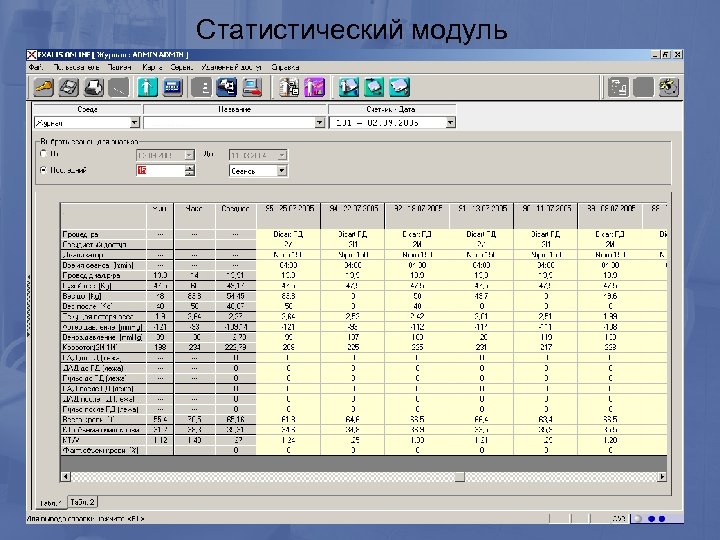The image size is (720, 540).
Task: Click the teal person-with-sheet icon
Action: click(349, 87)
